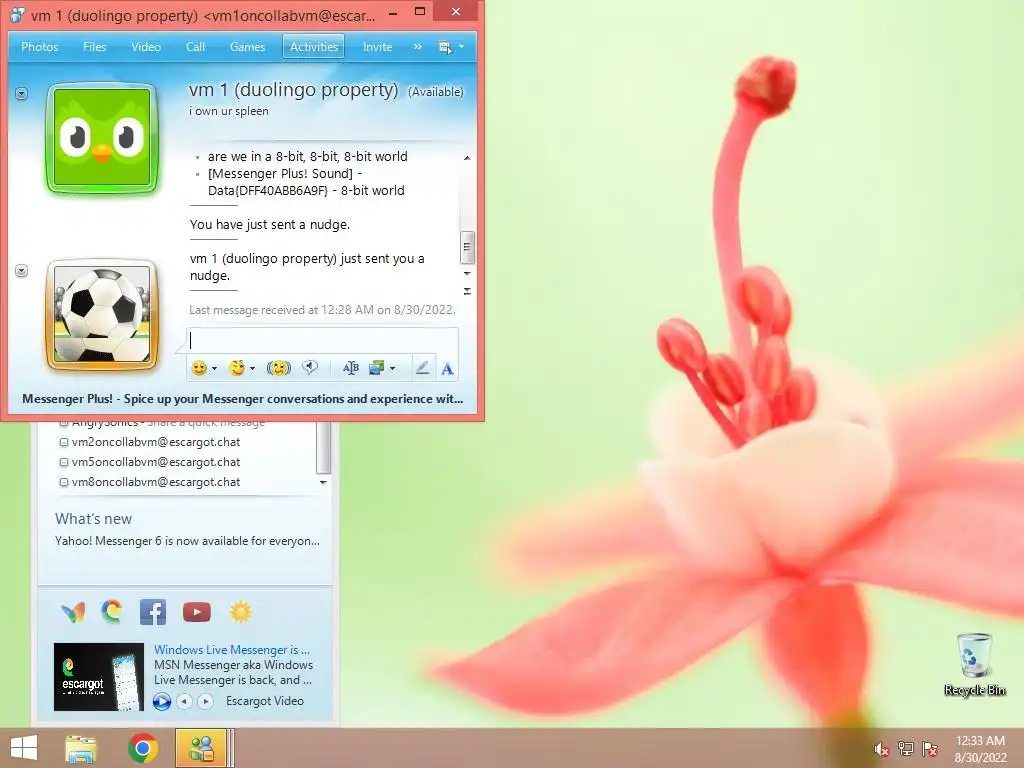Open the Photos tab

[40, 47]
